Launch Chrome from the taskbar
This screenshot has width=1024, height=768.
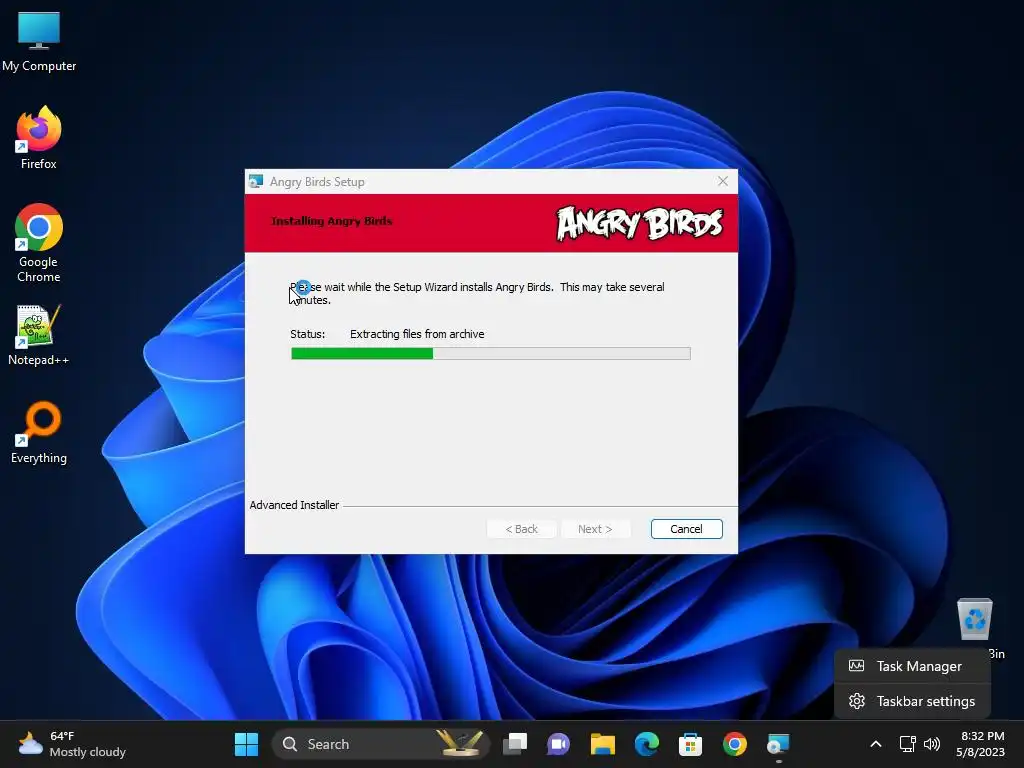point(735,744)
